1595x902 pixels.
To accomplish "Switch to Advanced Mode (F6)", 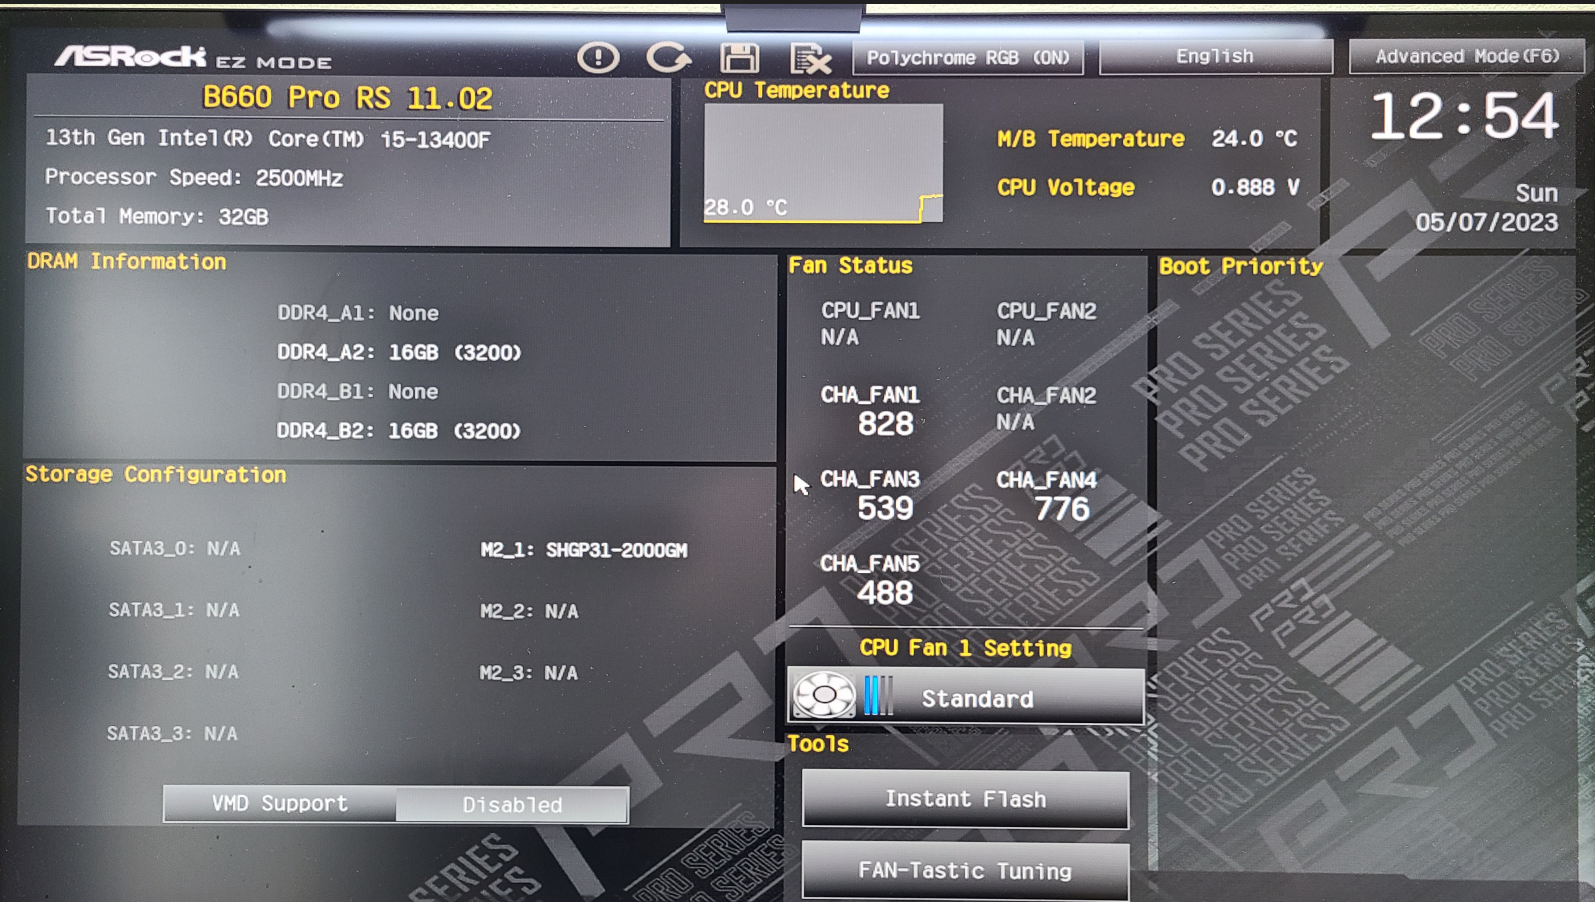I will 1467,56.
